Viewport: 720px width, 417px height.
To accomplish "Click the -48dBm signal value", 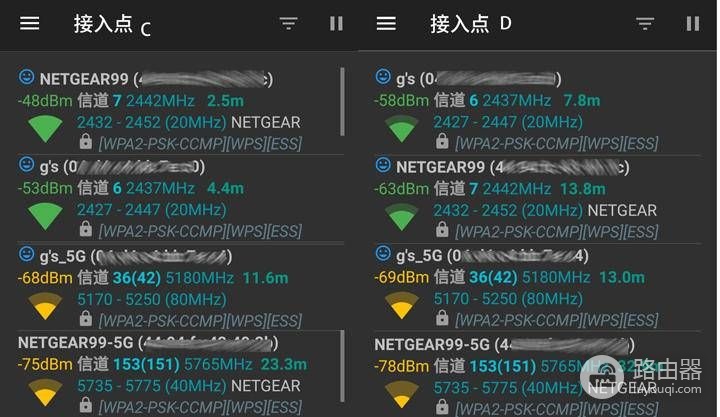I will (45, 101).
